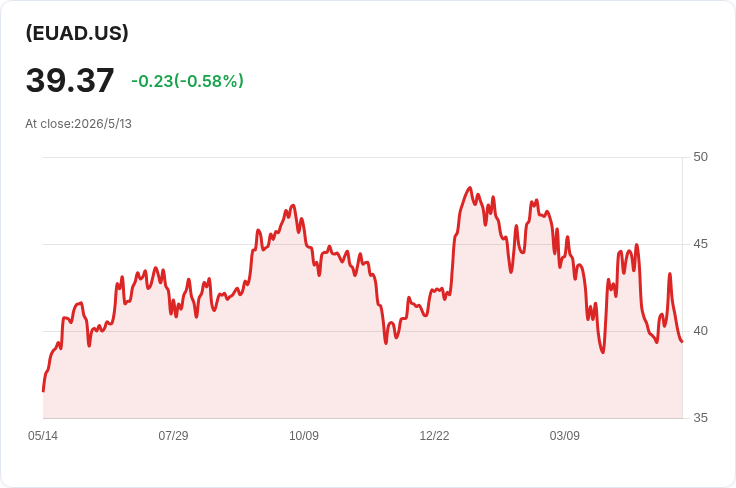The height and width of the screenshot is (488, 736).
Task: Click the lowest dip in late March
Action: (x=603, y=352)
